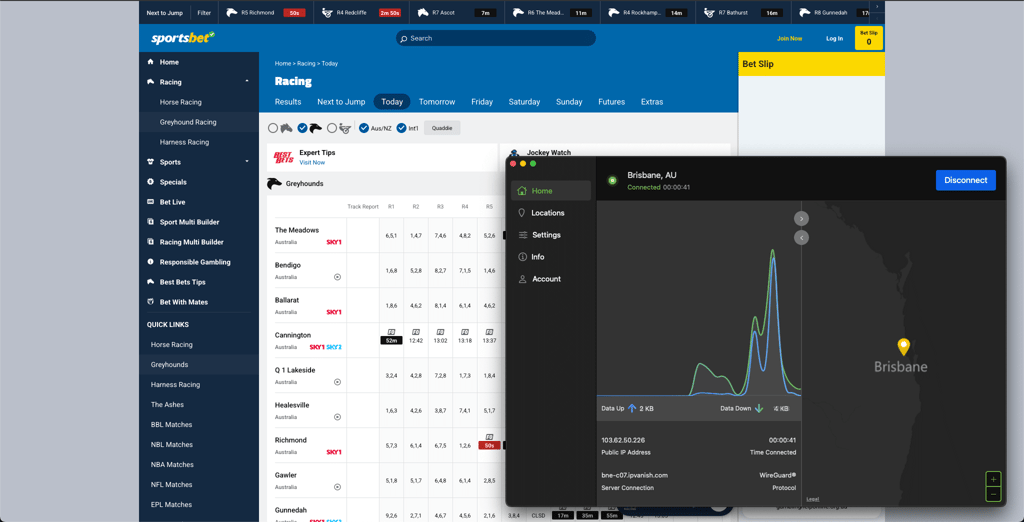Click the Racing Multi Builder icon
Screen dimensions: 1024x522
tap(151, 242)
